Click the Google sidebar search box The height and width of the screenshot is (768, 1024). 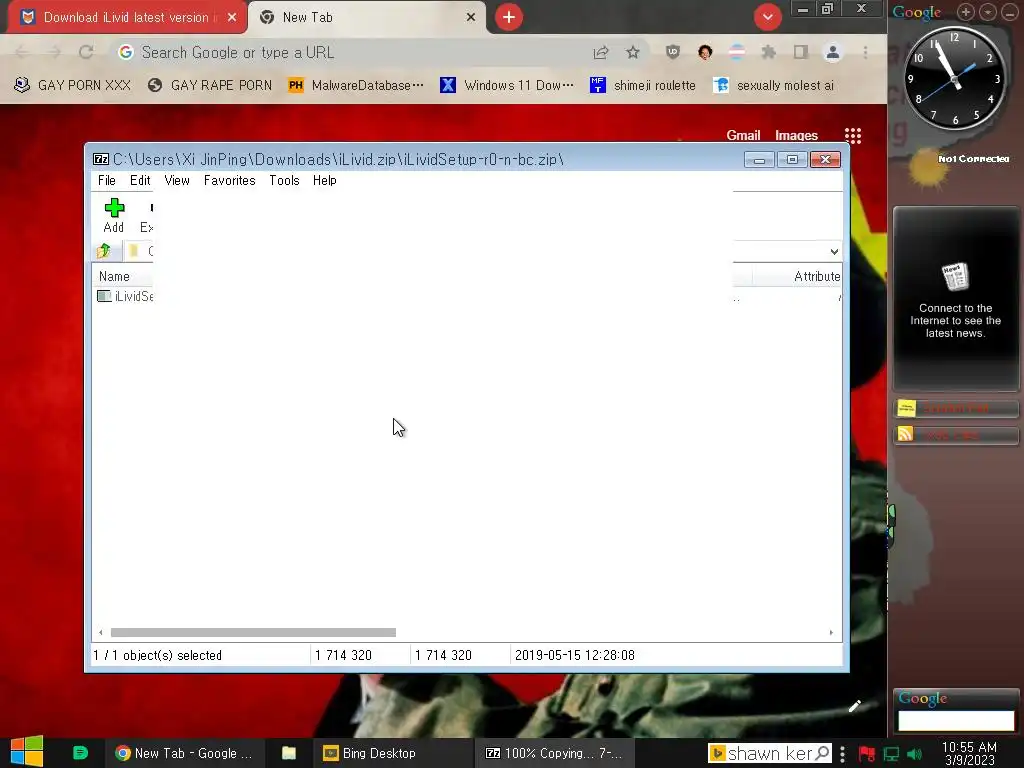[955, 721]
